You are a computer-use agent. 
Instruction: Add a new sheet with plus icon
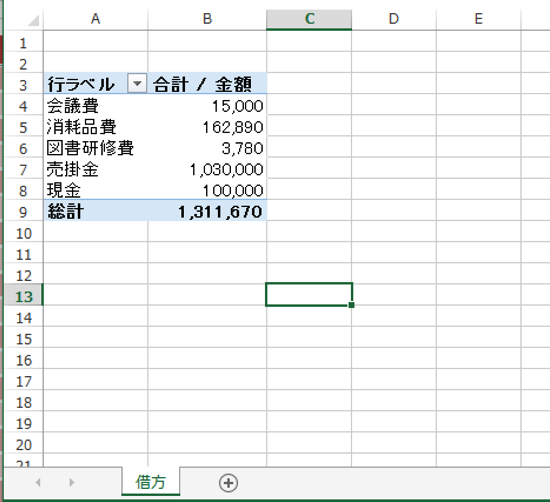point(228,483)
